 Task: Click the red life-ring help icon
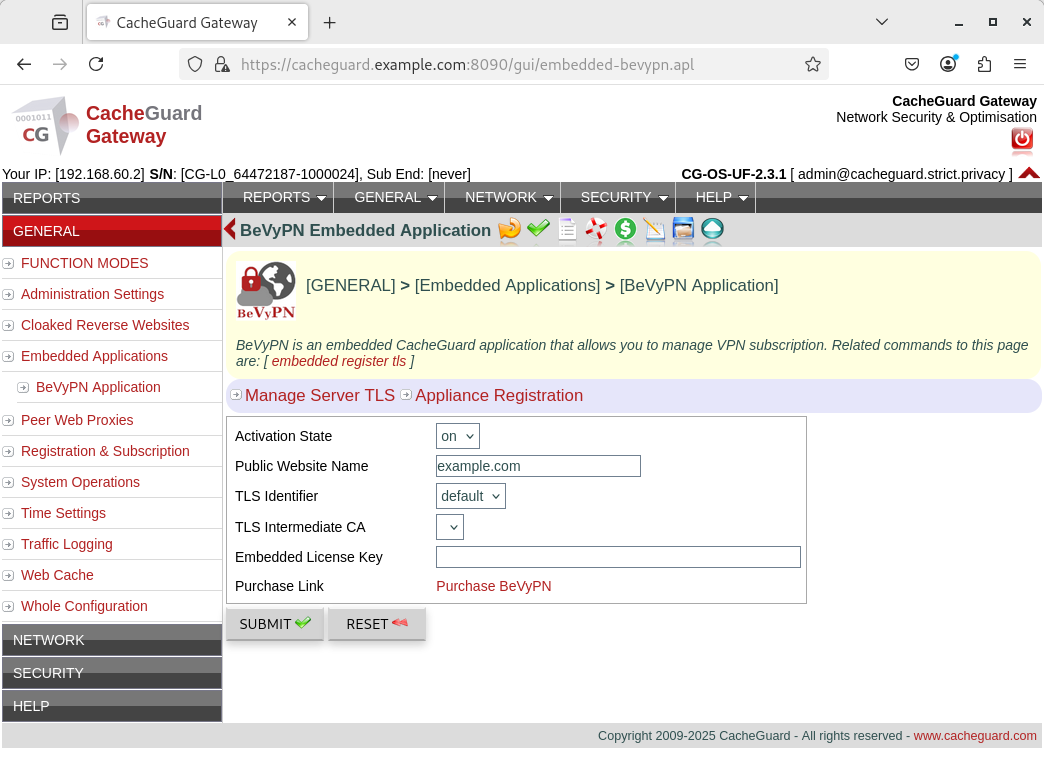(595, 230)
